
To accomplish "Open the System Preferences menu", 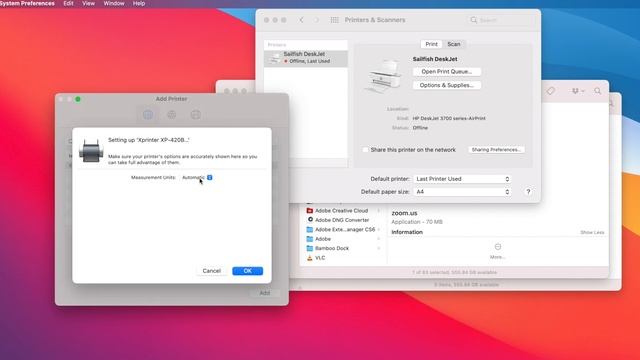I will pos(27,3).
